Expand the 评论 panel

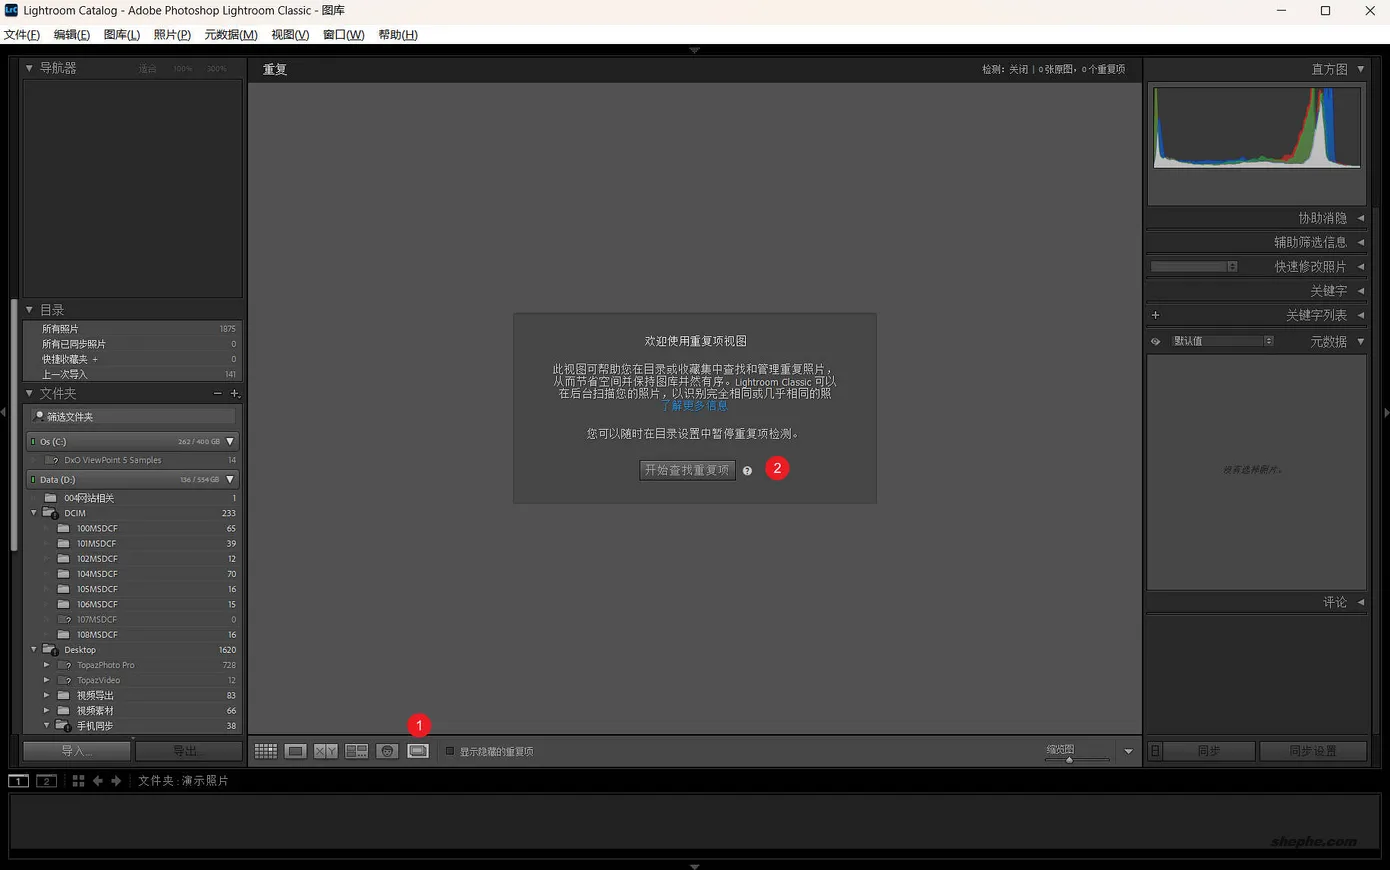click(x=1361, y=602)
